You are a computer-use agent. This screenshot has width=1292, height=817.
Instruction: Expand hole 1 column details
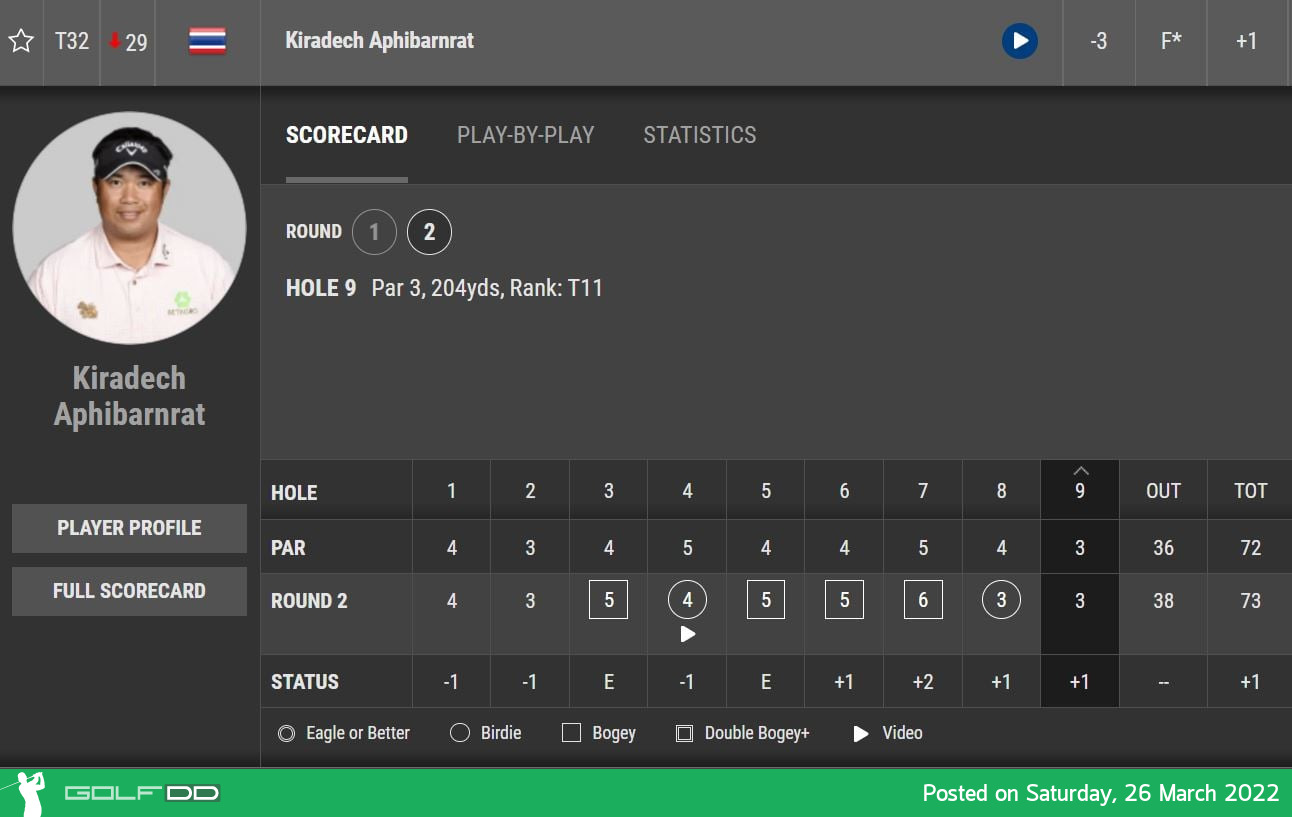[x=451, y=491]
